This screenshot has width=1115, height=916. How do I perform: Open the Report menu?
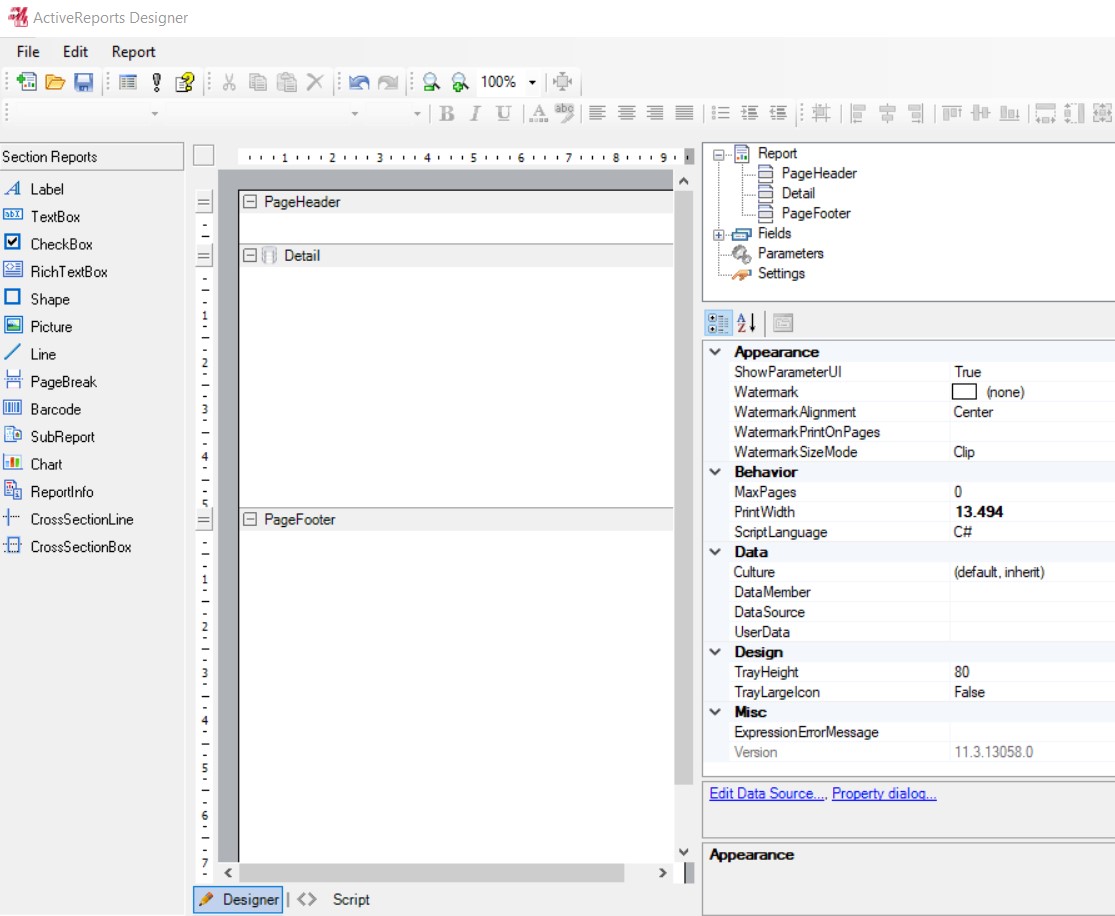[x=133, y=52]
